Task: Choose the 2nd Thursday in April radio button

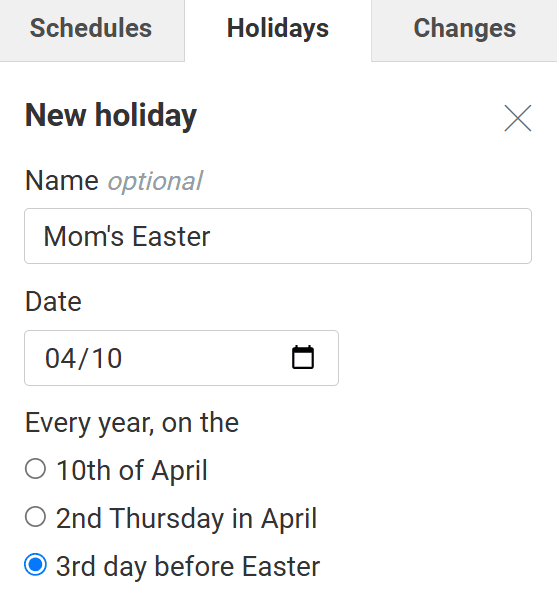Action: pos(36,517)
